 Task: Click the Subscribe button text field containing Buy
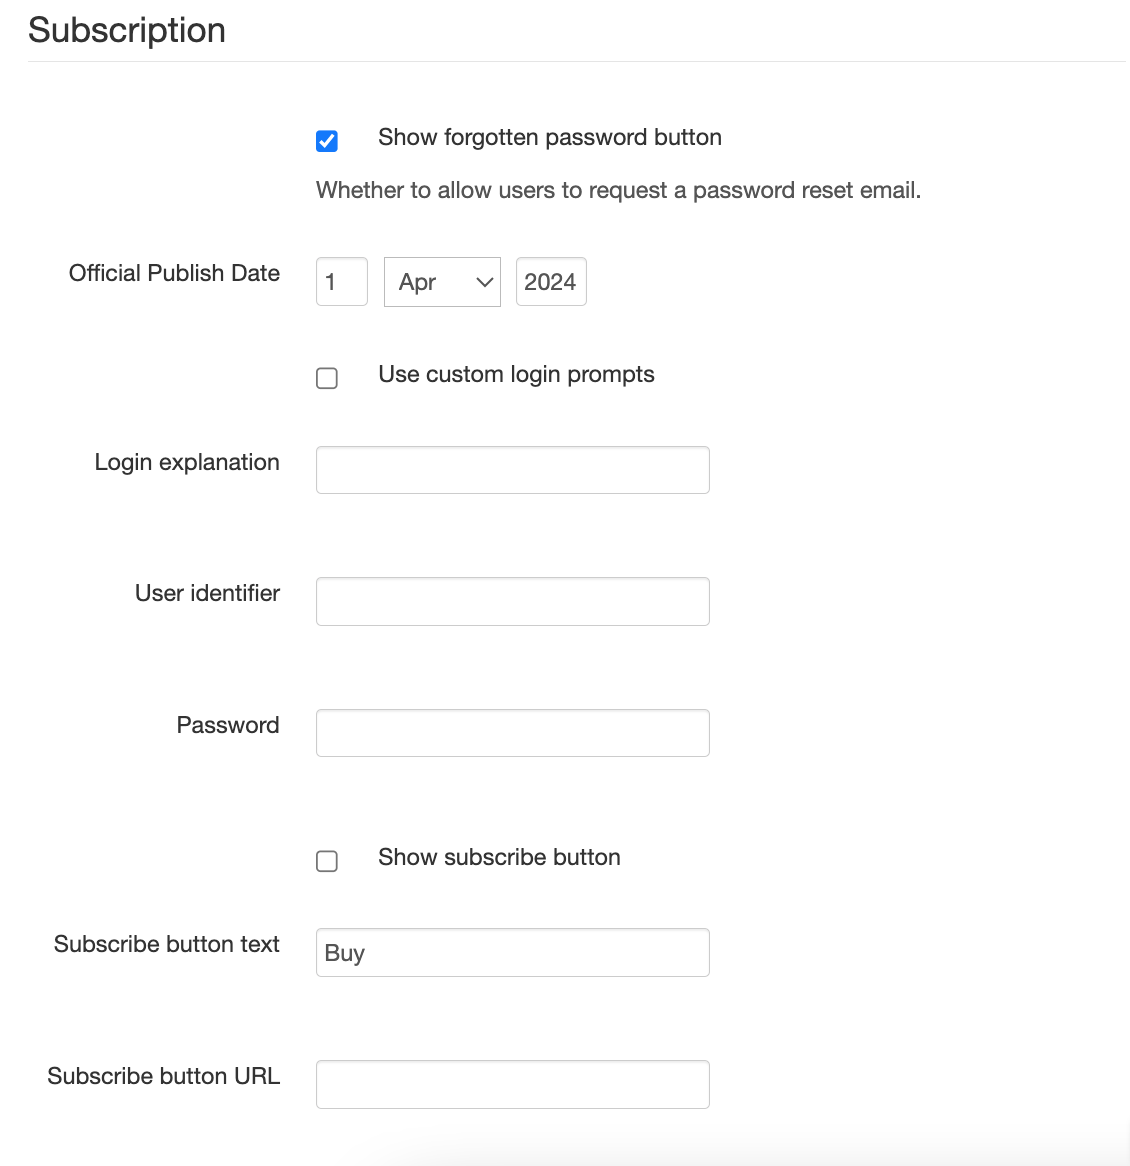[x=512, y=952]
